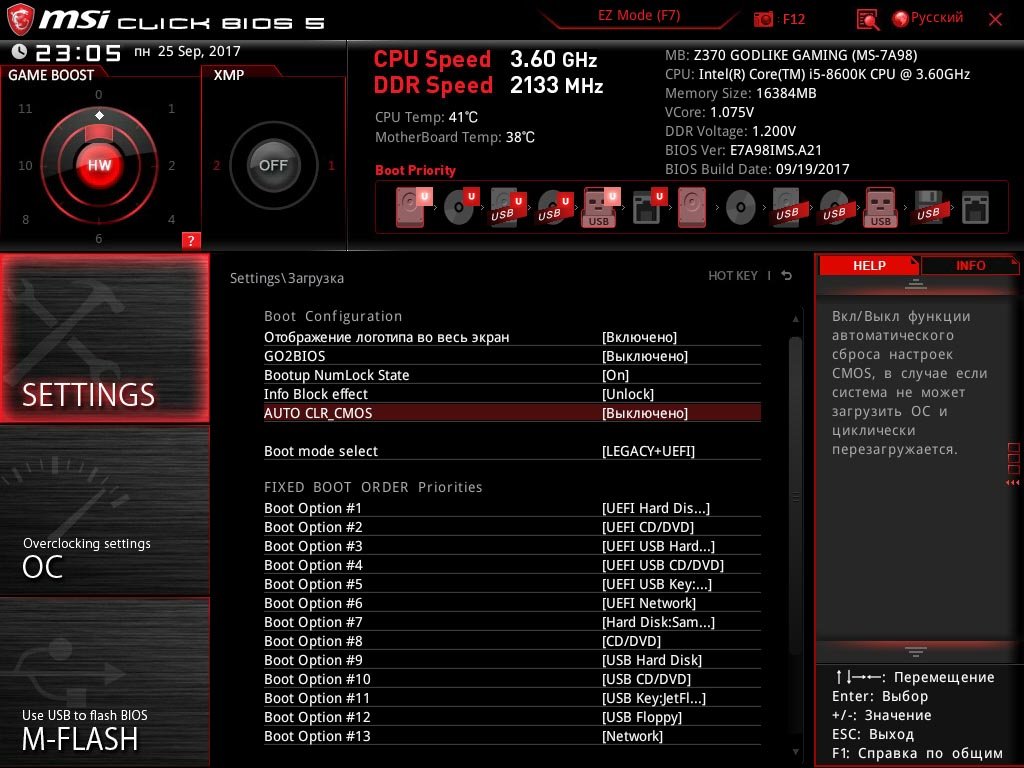Click the UEFI USB CD/DVD boot icon
The image size is (1024, 768).
pos(554,208)
